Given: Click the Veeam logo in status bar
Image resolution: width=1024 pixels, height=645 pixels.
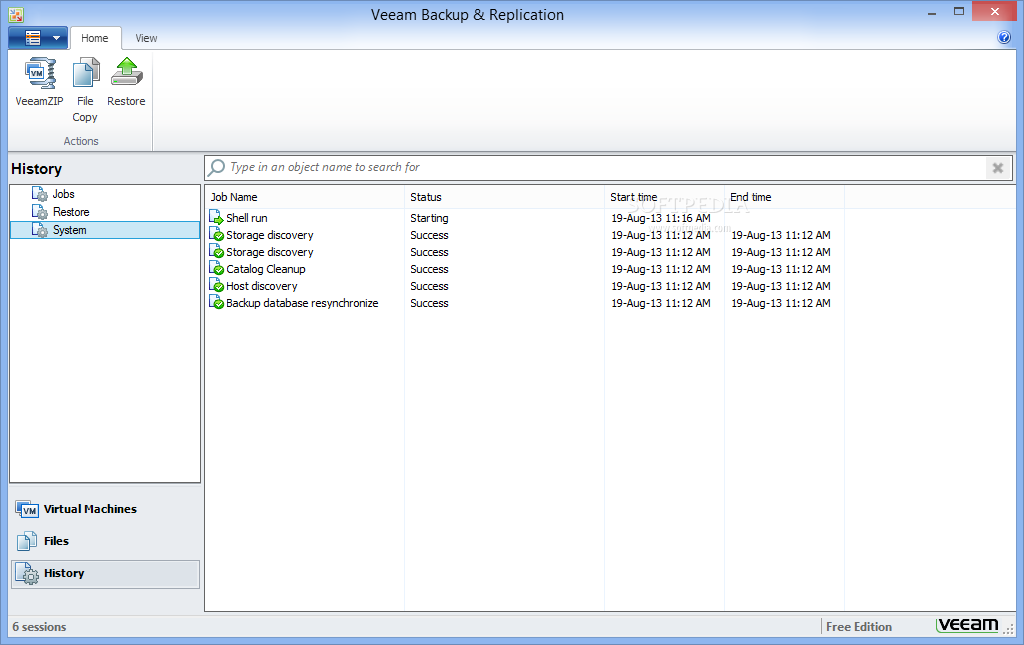Looking at the screenshot, I should (968, 625).
